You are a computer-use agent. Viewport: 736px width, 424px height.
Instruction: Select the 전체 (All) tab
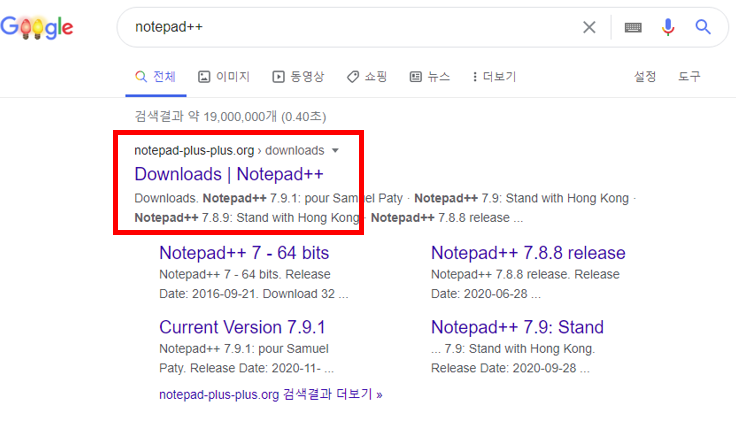155,77
